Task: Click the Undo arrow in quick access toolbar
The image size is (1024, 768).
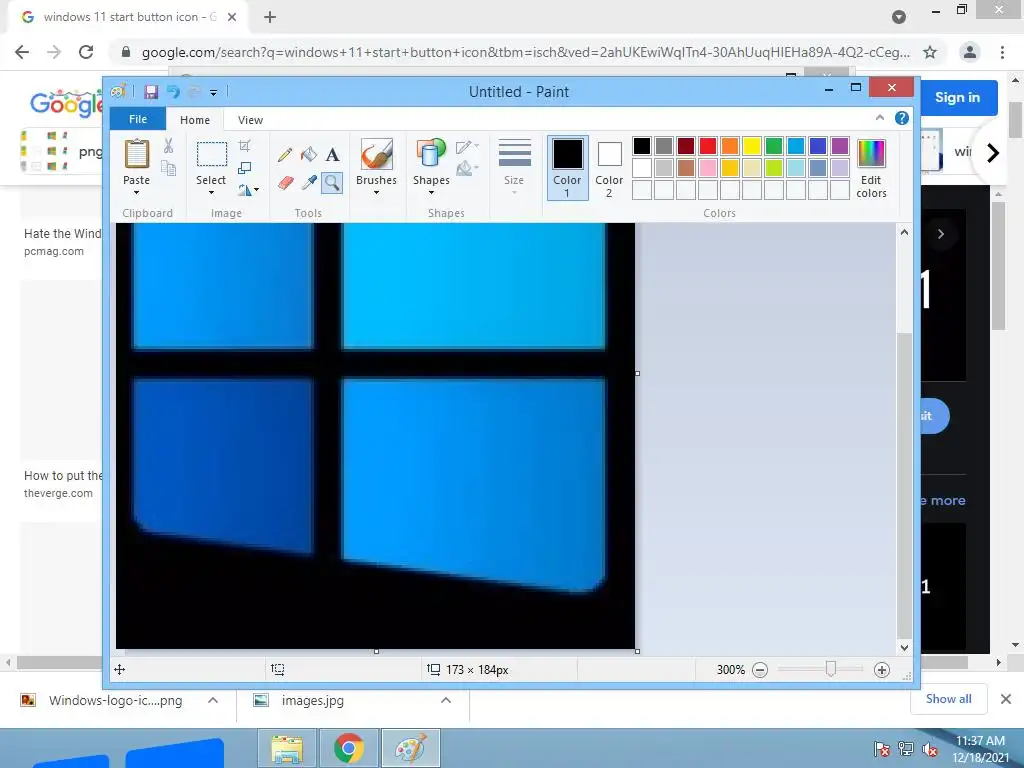Action: coord(173,91)
